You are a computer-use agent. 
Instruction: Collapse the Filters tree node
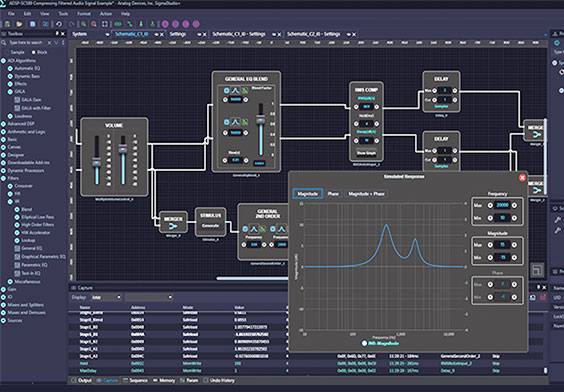(3, 178)
